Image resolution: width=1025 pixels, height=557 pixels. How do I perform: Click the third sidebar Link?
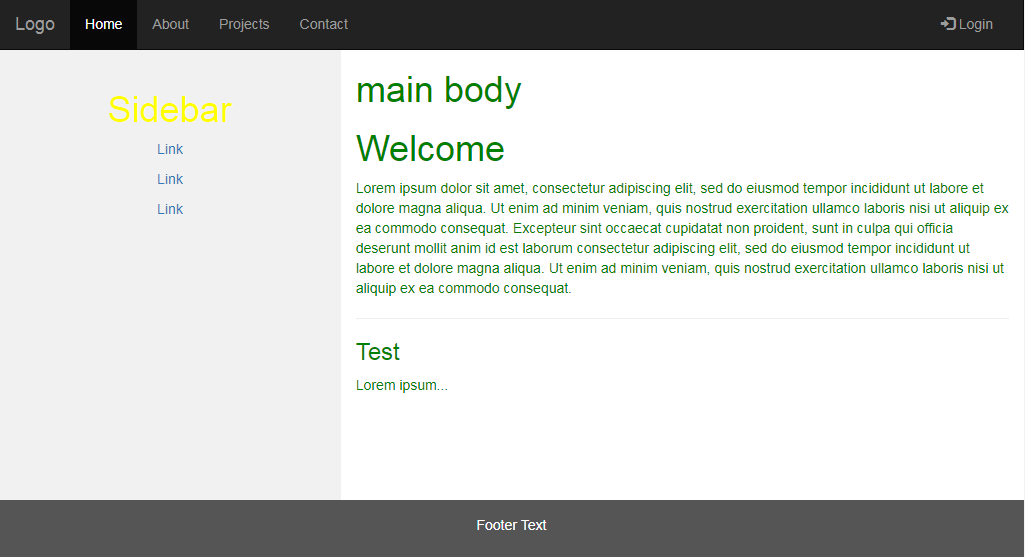(x=170, y=209)
